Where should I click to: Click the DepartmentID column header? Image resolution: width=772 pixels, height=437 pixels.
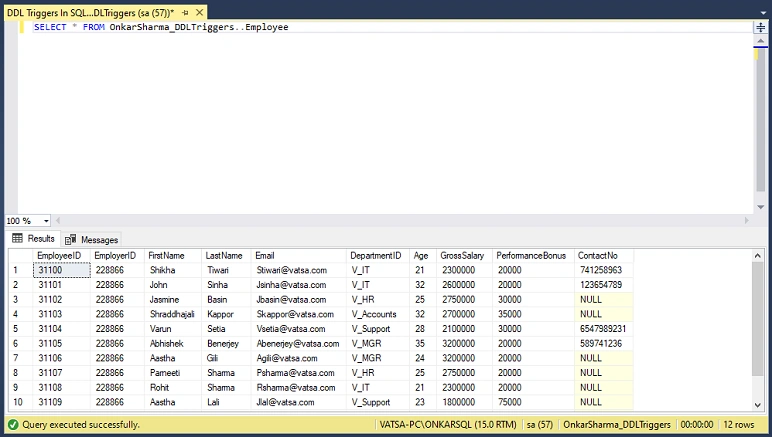(x=378, y=256)
